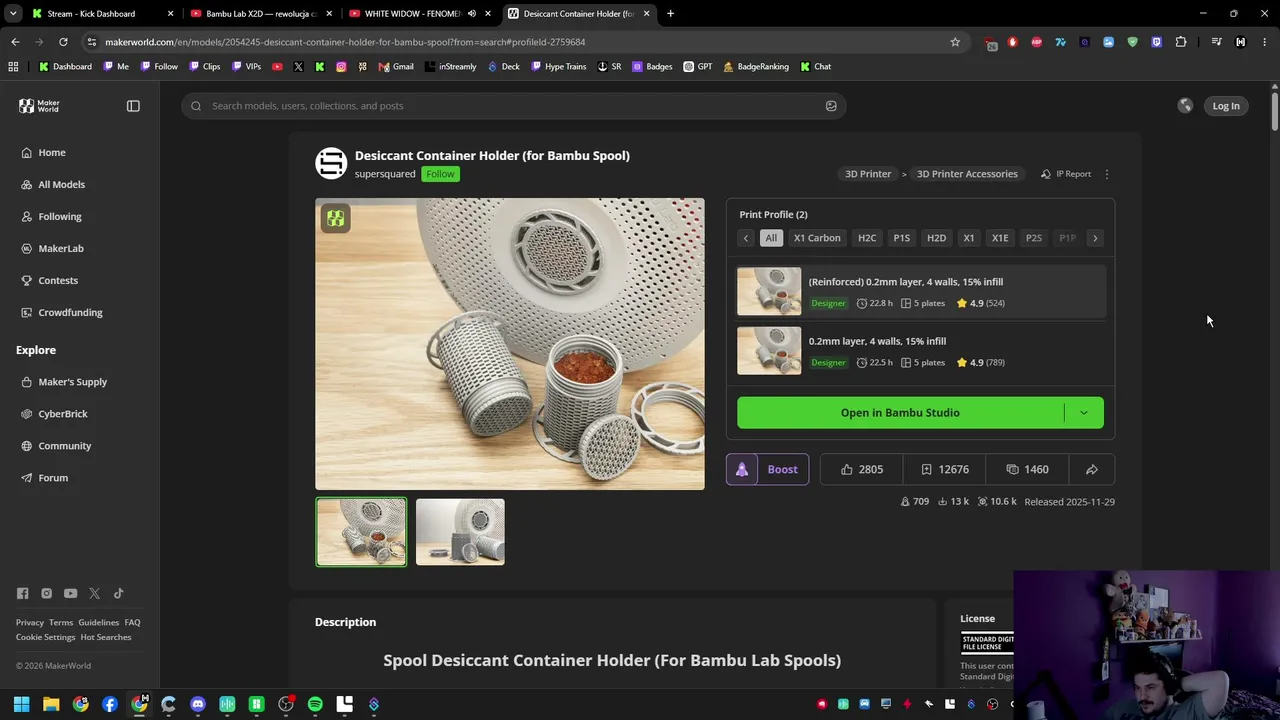Image resolution: width=1280 pixels, height=720 pixels.
Task: Click the share arrow icon
Action: (x=1092, y=470)
